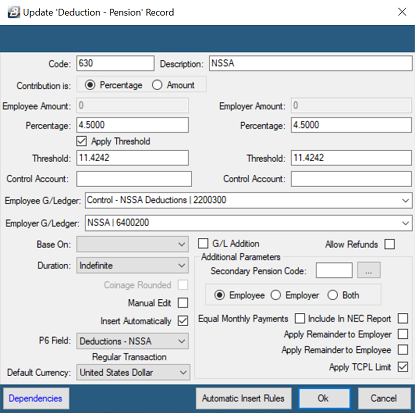Click the app icon in title bar

(x=14, y=12)
